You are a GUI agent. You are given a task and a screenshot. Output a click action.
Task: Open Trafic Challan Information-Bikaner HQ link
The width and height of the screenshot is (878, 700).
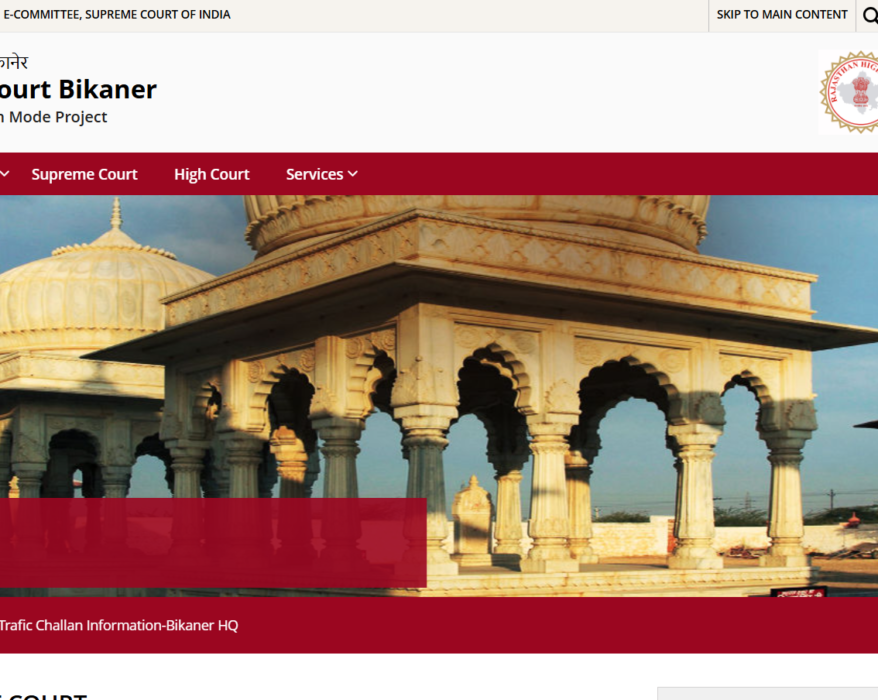(118, 625)
